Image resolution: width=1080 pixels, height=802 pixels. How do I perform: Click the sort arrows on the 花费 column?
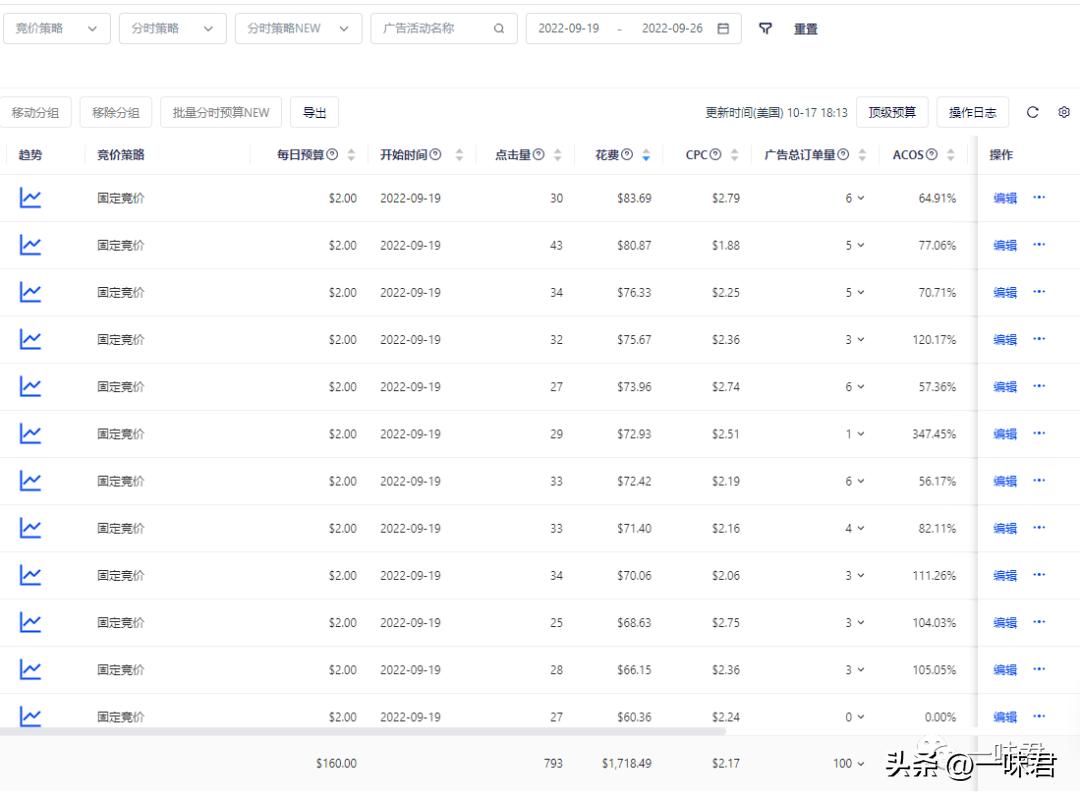click(644, 154)
